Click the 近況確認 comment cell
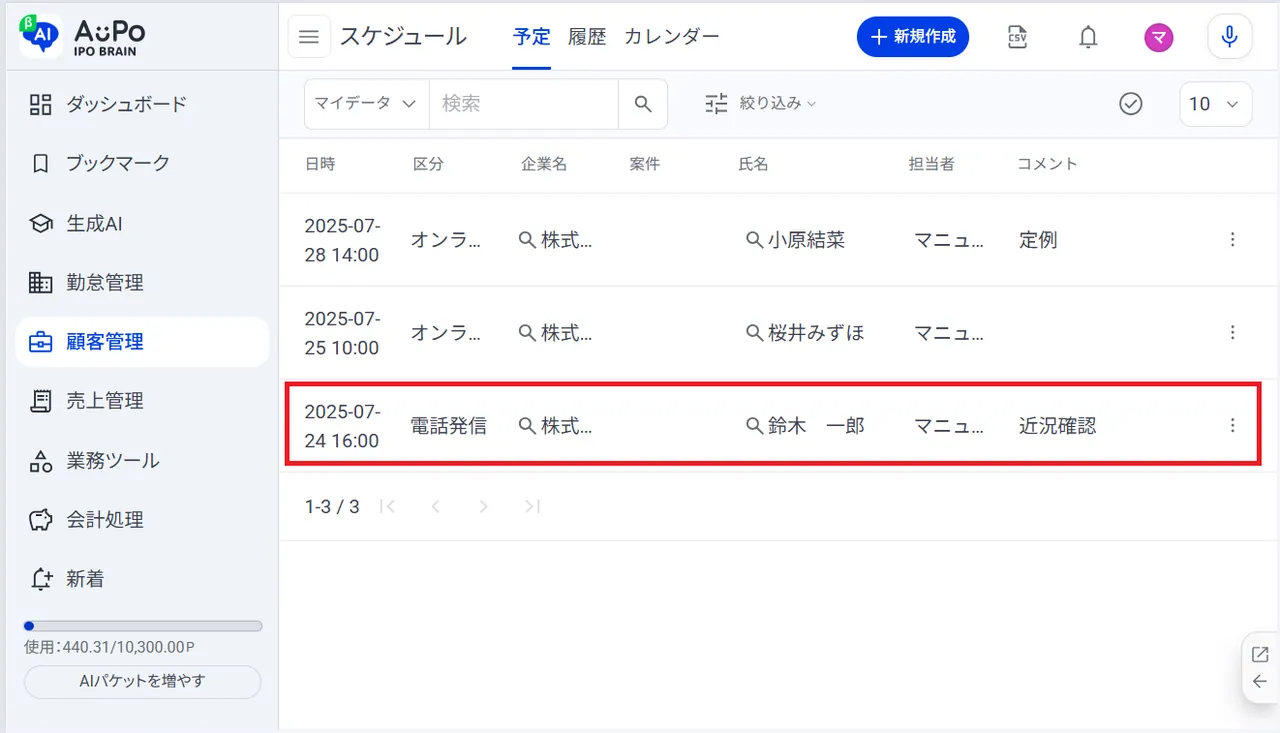 tap(1058, 426)
